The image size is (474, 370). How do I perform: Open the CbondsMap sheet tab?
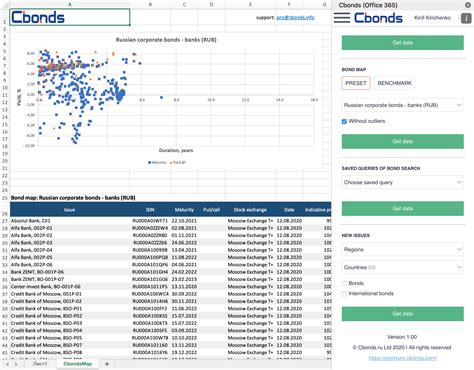pyautogui.click(x=78, y=364)
